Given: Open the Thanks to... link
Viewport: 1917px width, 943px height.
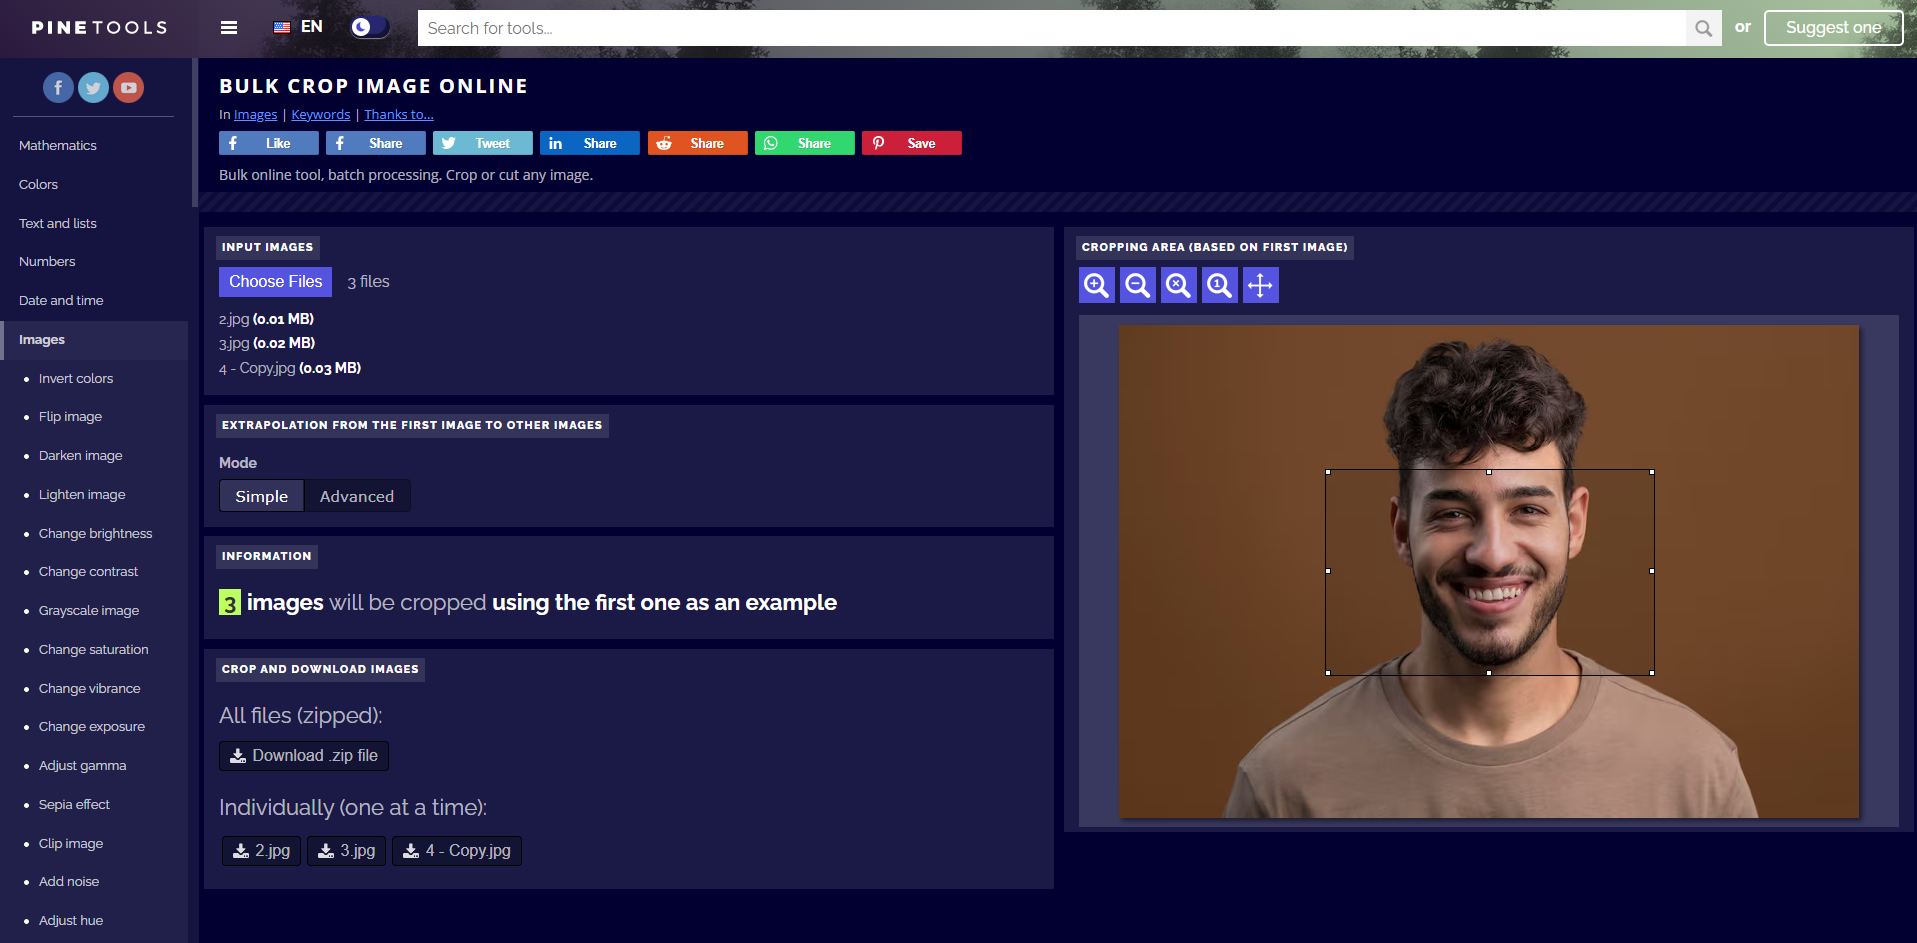Looking at the screenshot, I should click(398, 114).
